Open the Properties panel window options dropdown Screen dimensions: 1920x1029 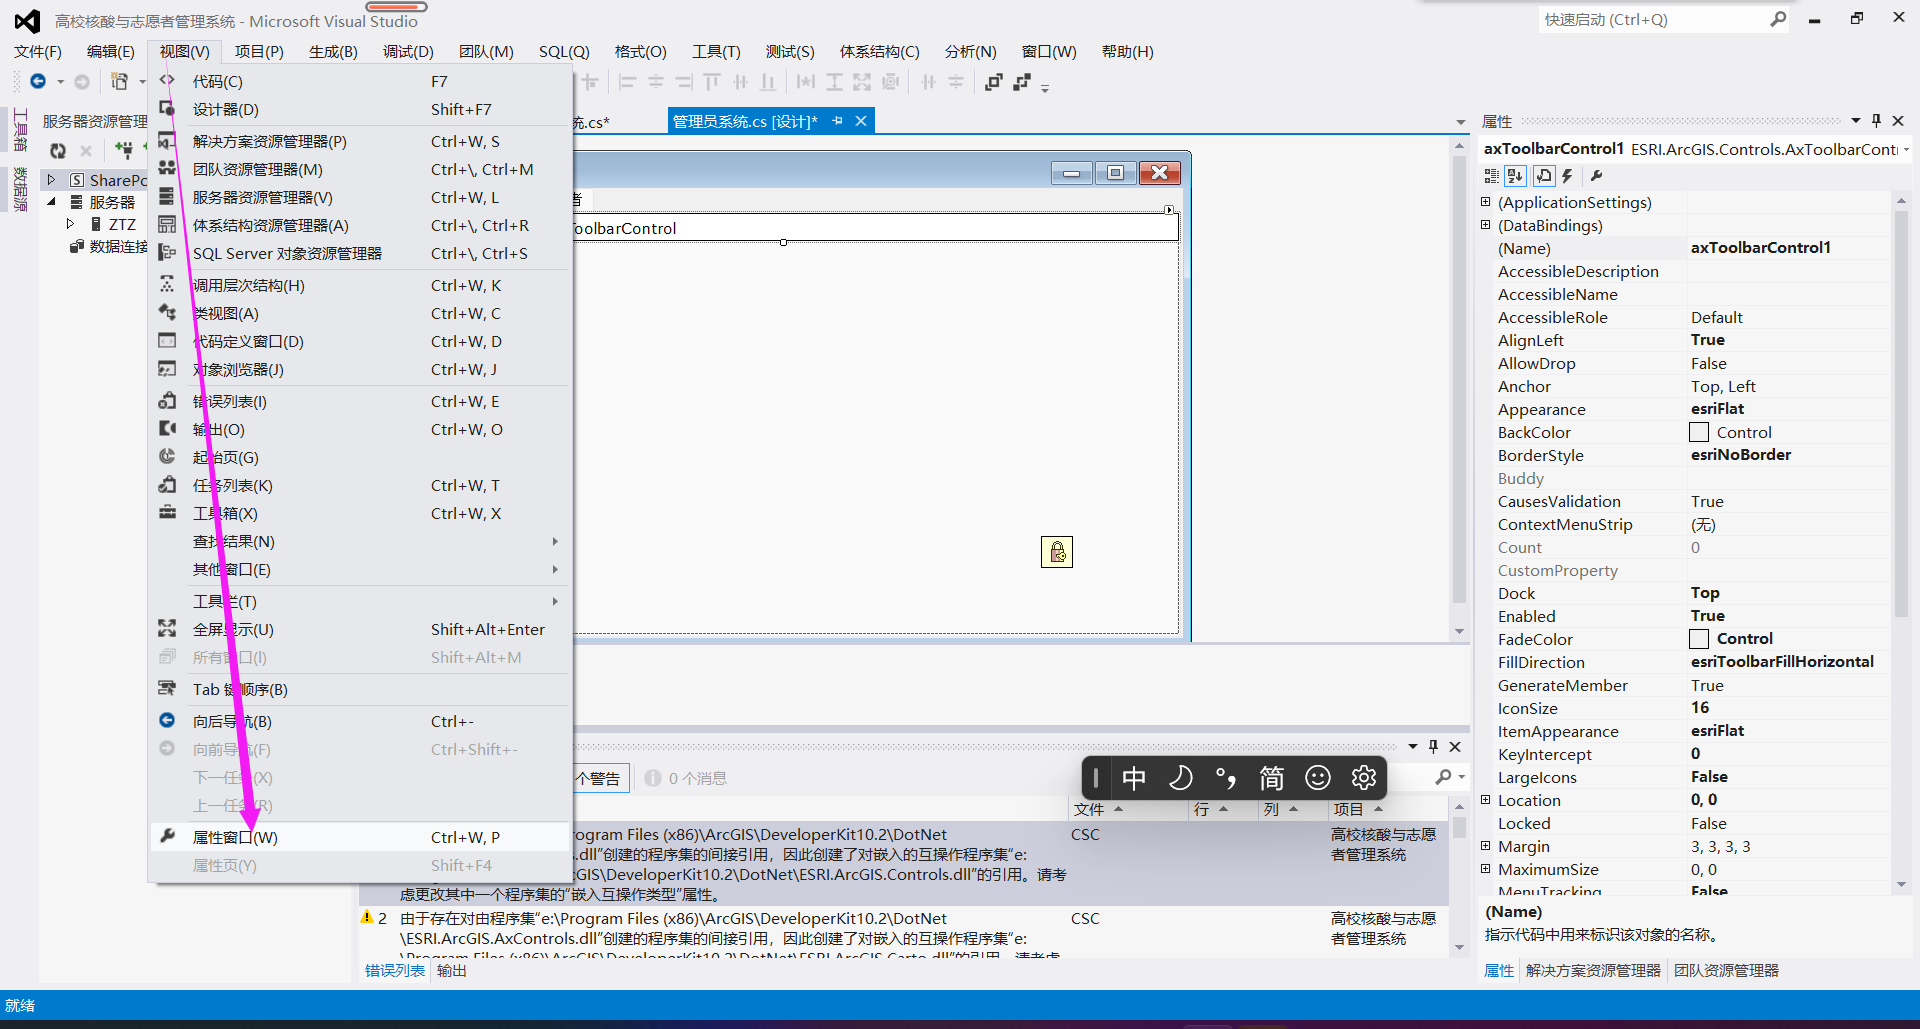coord(1856,121)
